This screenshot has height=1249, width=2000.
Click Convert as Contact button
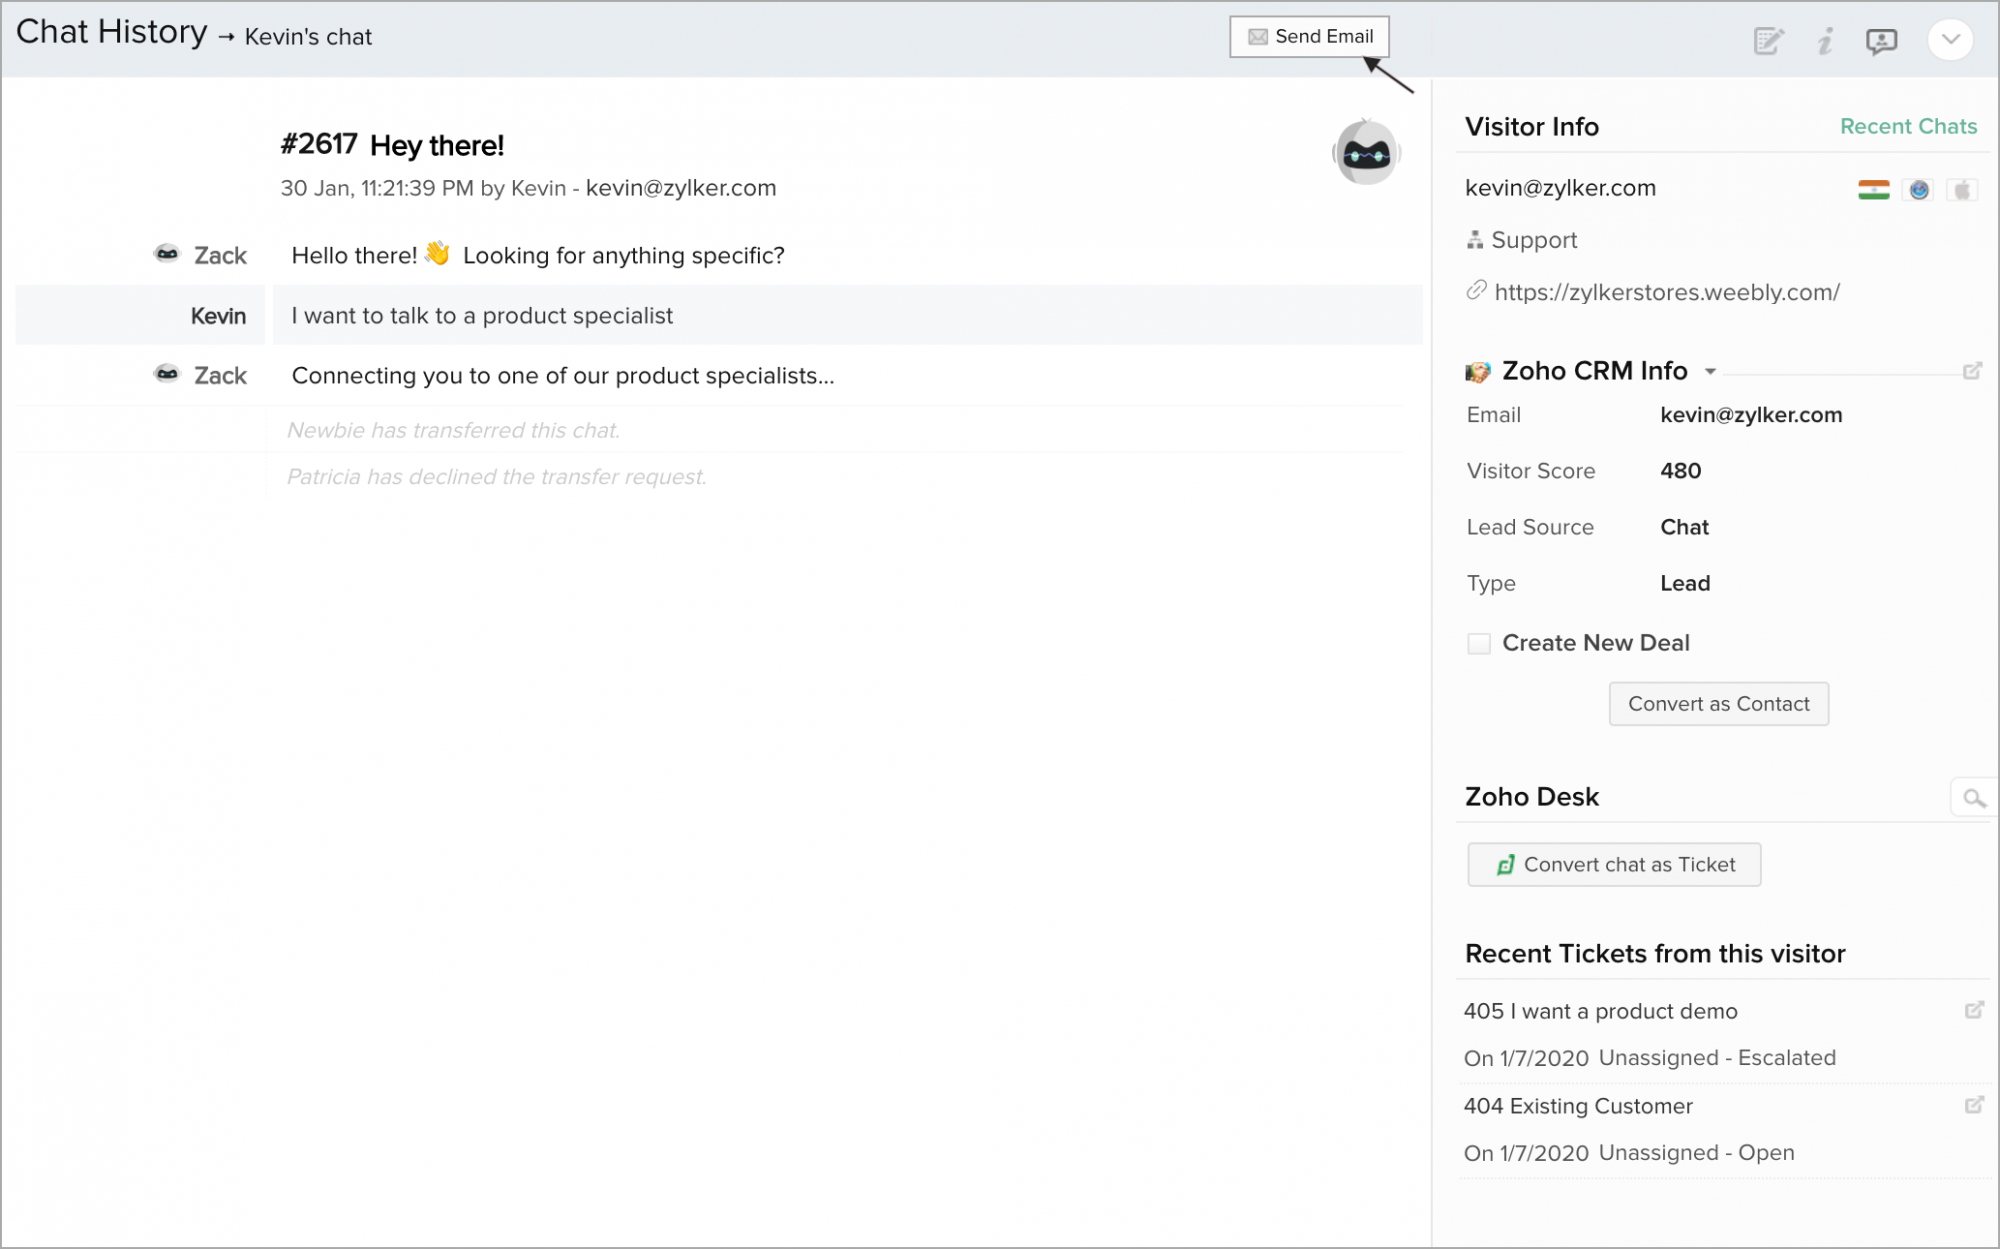(x=1717, y=704)
